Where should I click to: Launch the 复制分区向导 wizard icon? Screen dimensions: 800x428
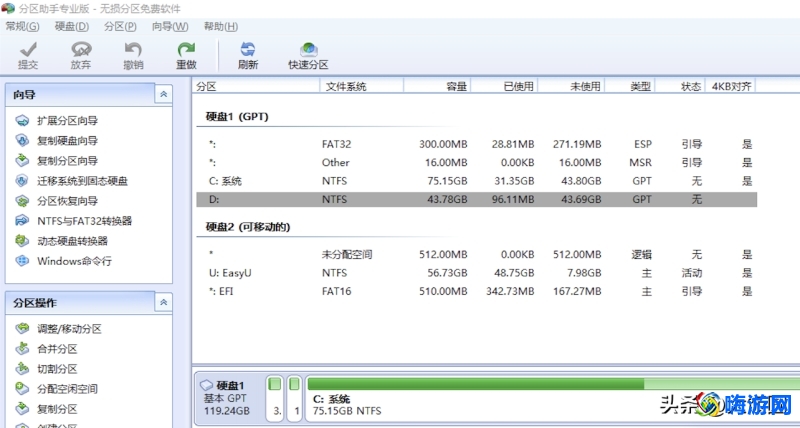[x=22, y=161]
